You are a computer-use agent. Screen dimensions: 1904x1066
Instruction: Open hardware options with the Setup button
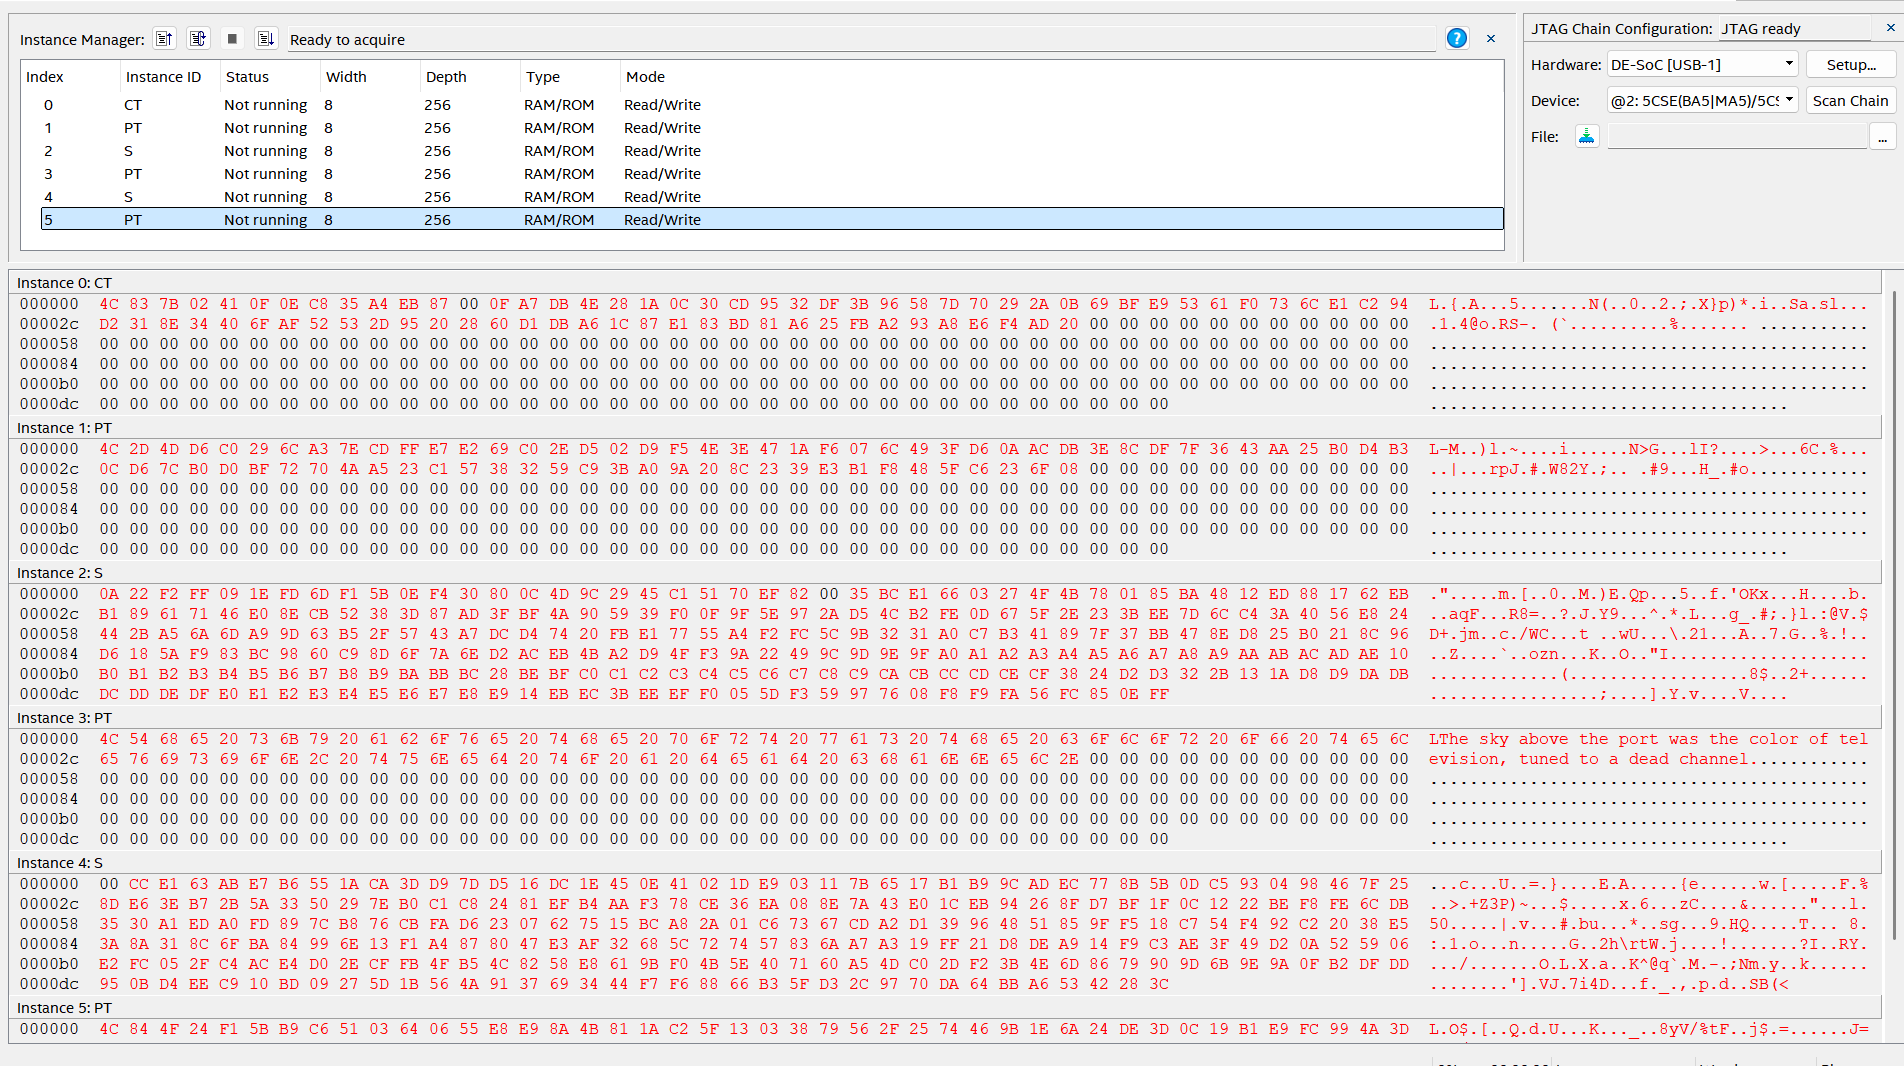(x=1849, y=63)
